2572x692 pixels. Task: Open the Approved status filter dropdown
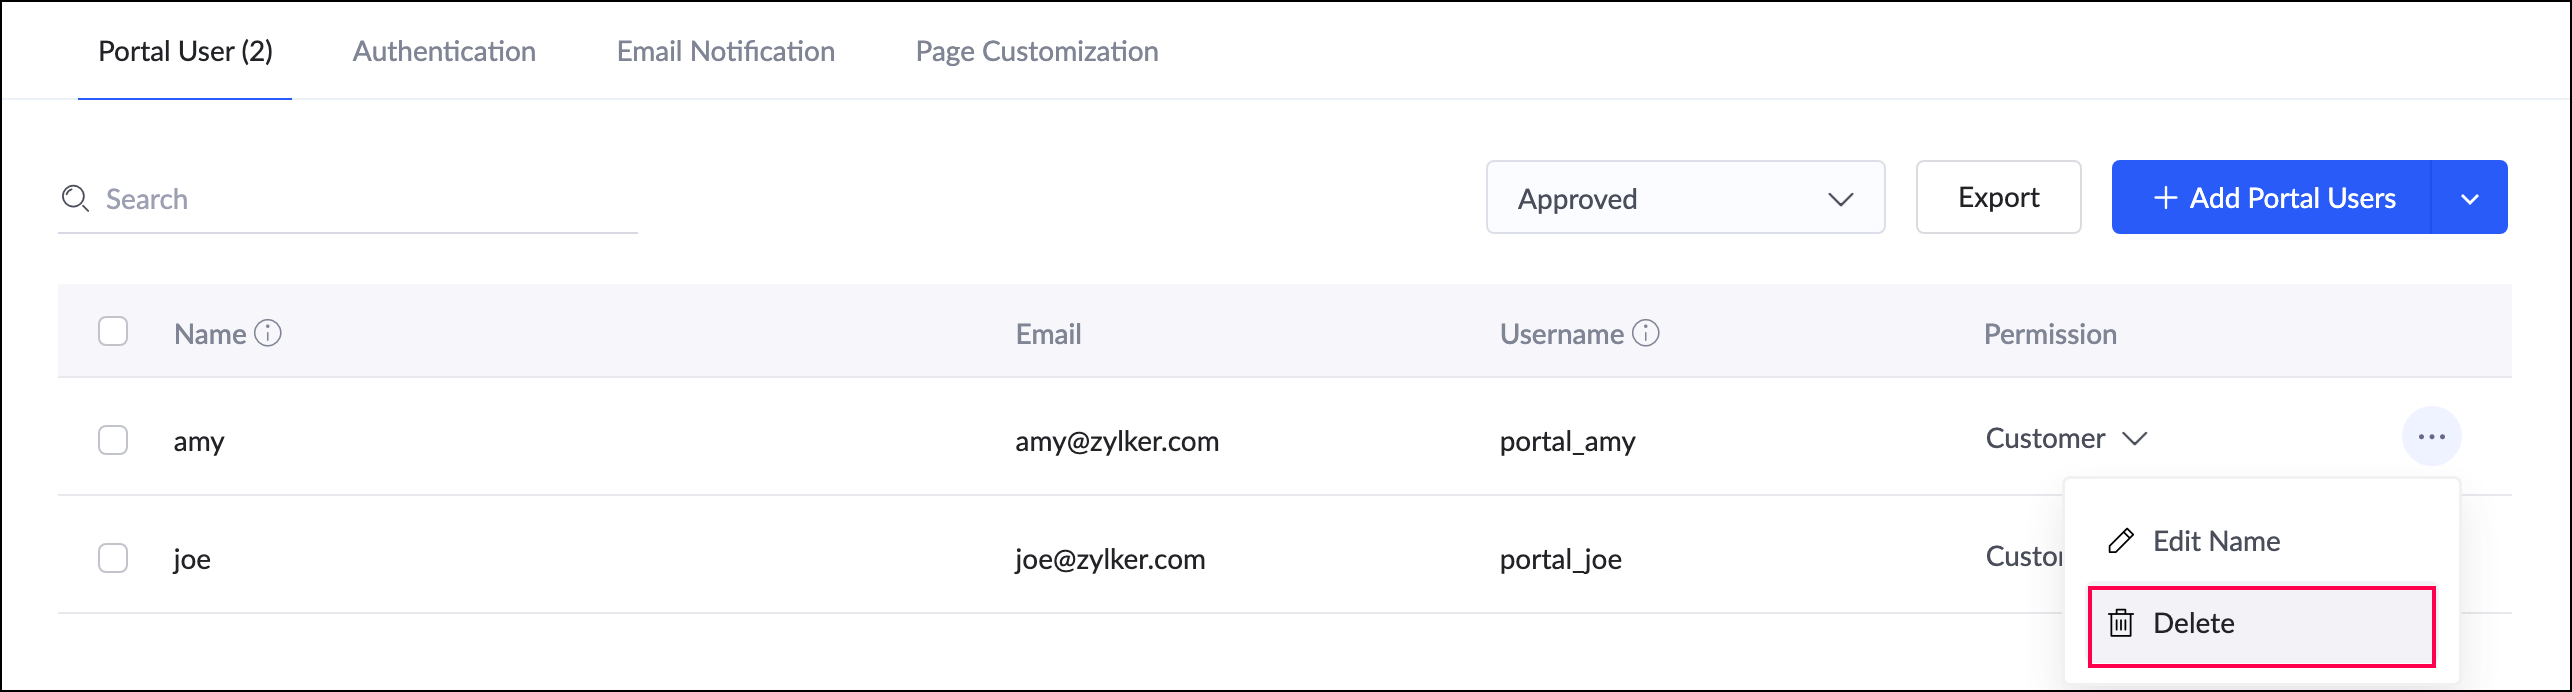(1685, 198)
